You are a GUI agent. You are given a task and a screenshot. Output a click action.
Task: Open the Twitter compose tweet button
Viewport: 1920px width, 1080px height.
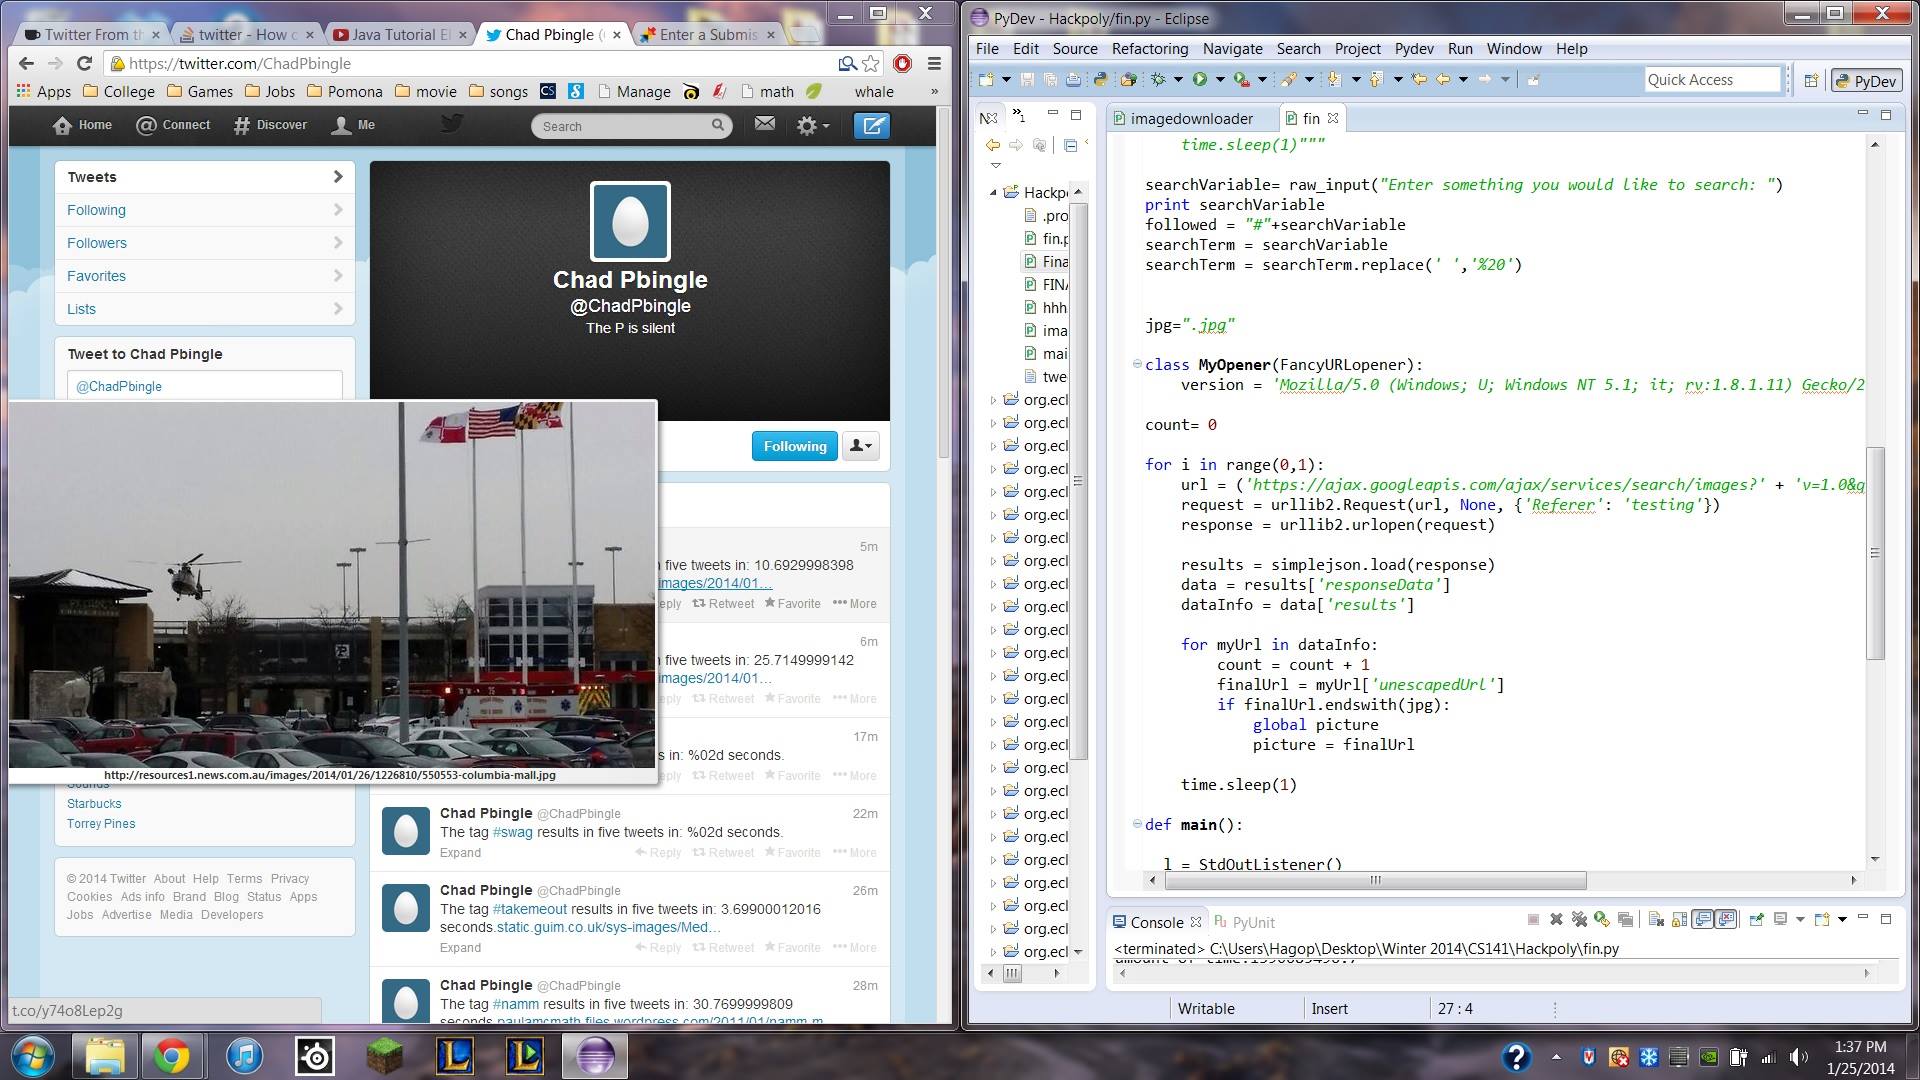pyautogui.click(x=872, y=125)
